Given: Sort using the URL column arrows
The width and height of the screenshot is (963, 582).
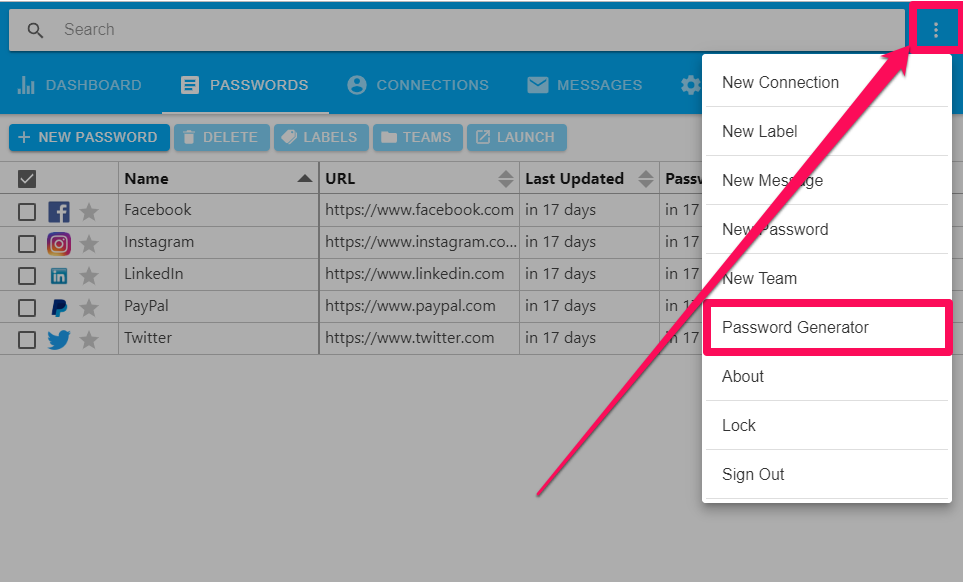Looking at the screenshot, I should [506, 179].
